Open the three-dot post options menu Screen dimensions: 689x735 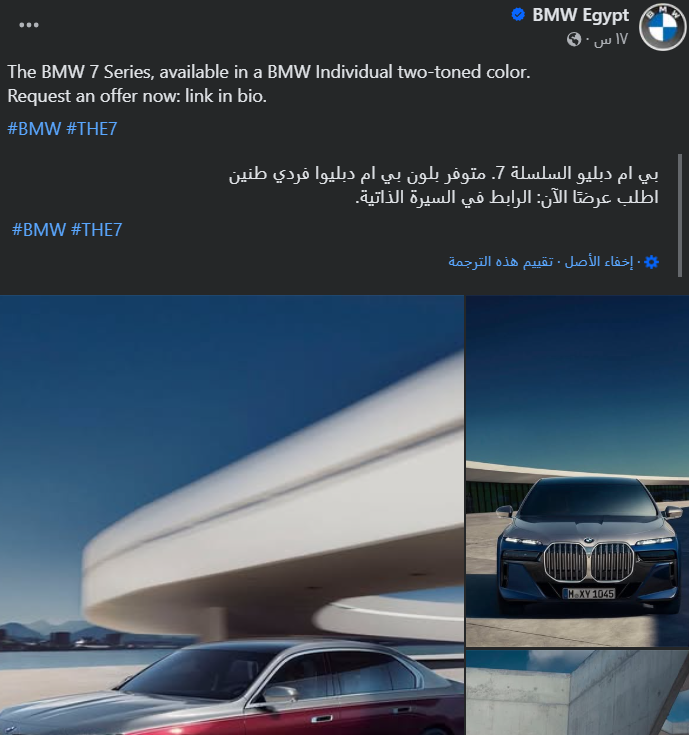(29, 25)
